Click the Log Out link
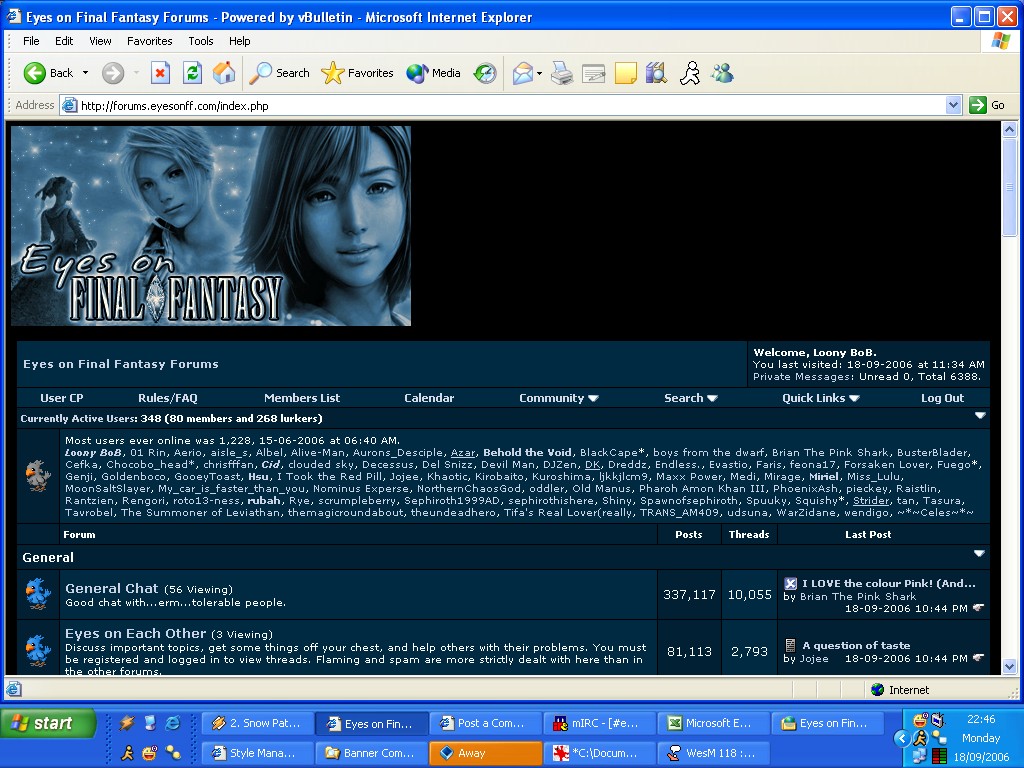Screen dimensions: 1024x768 (942, 398)
